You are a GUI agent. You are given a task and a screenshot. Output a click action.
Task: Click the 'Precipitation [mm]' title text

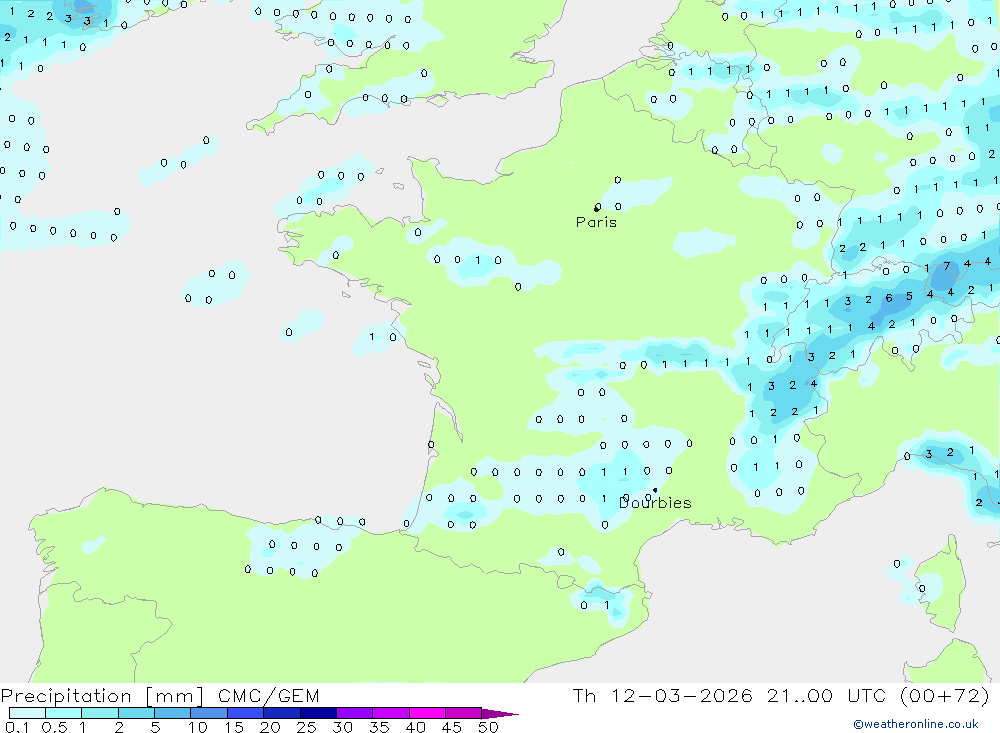(x=102, y=696)
